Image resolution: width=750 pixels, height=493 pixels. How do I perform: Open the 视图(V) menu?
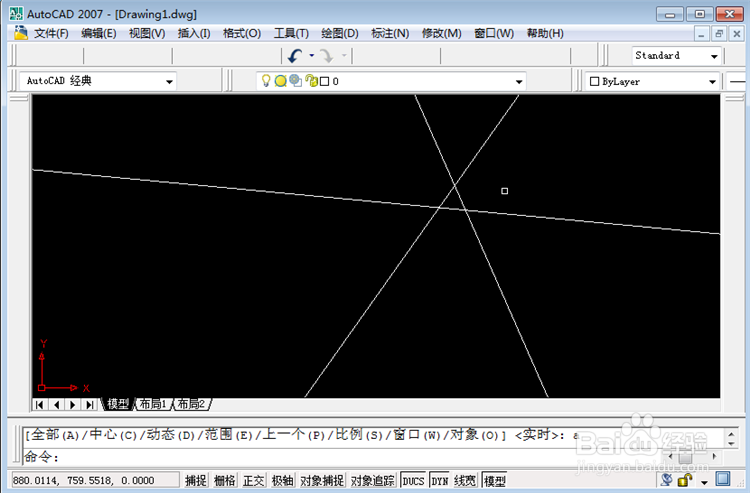147,33
